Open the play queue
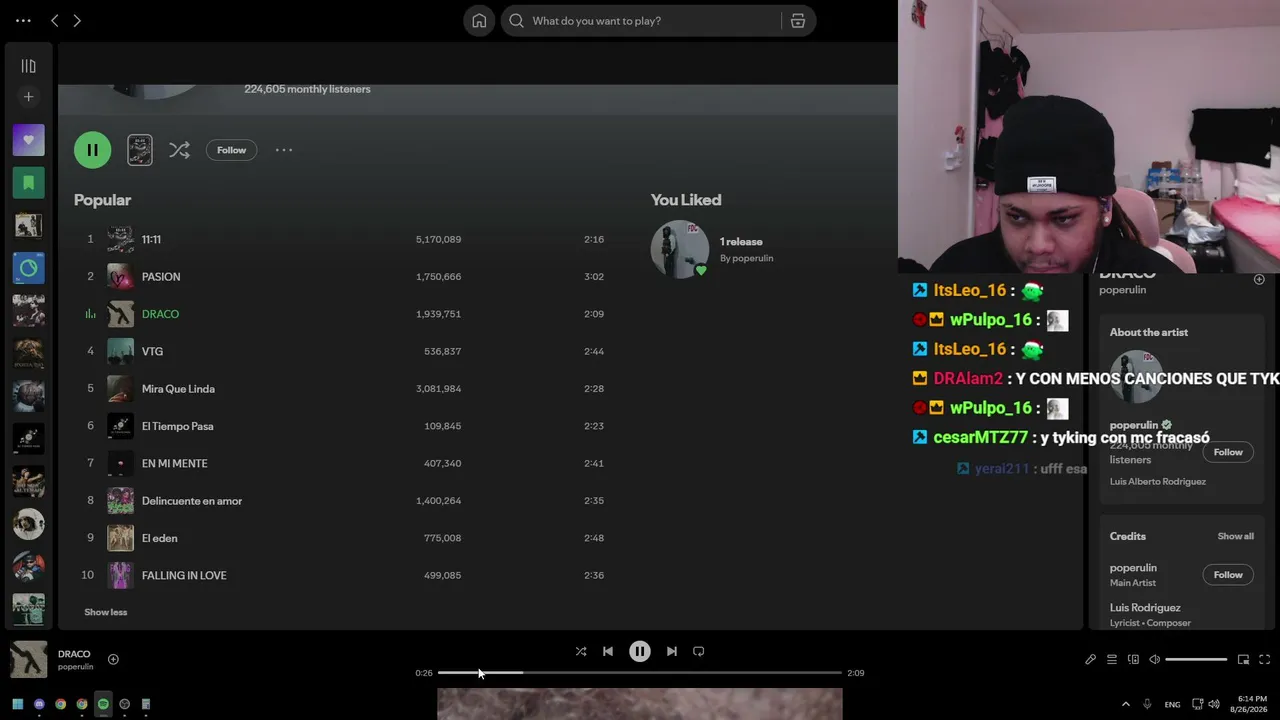 point(1111,660)
